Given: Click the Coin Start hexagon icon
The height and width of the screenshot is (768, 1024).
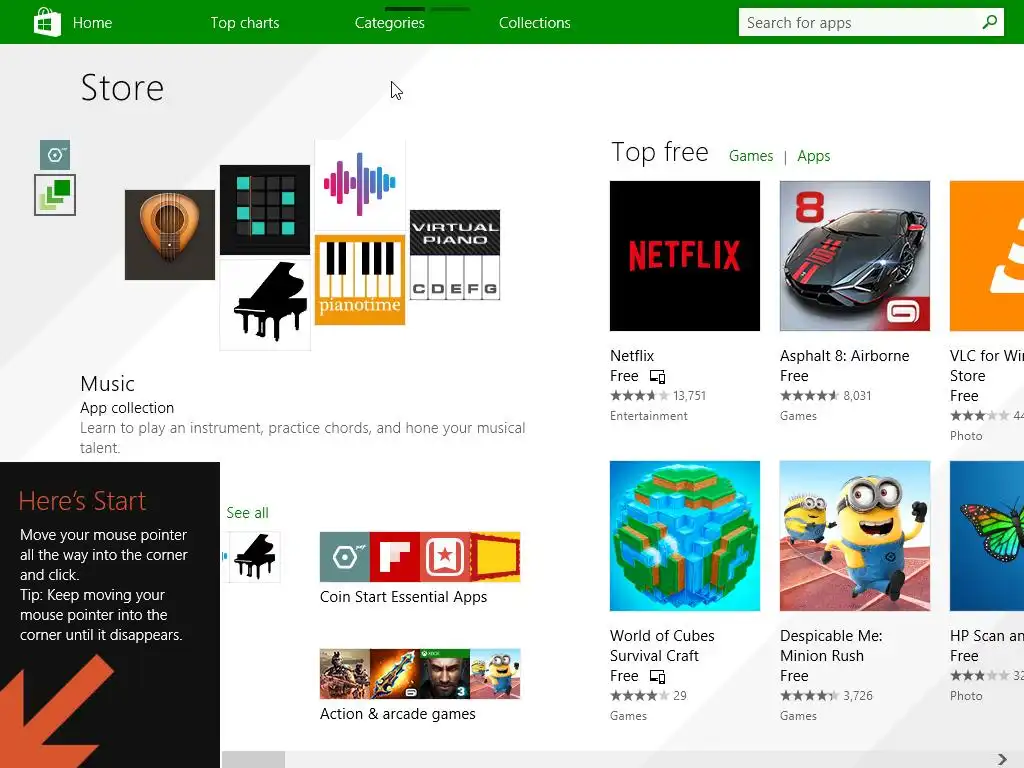Looking at the screenshot, I should click(x=345, y=557).
